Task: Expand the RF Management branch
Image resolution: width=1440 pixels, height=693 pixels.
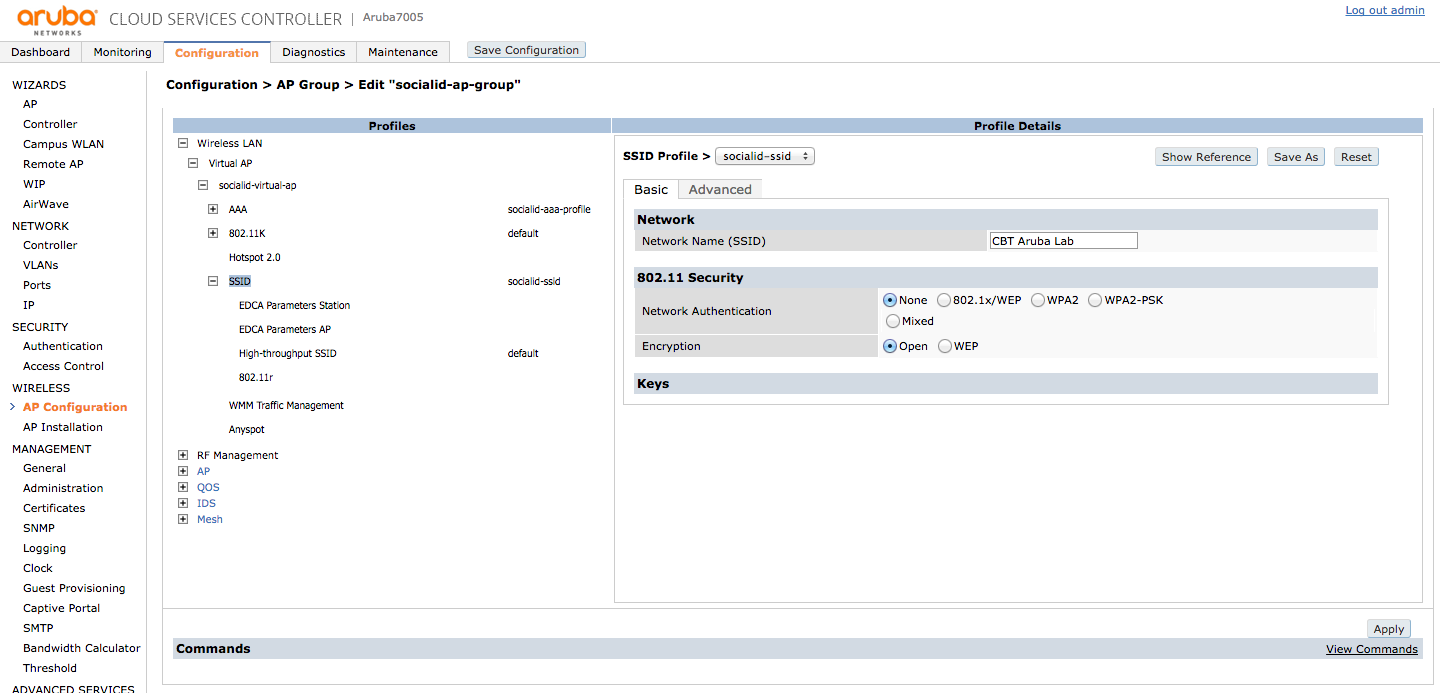Action: pyautogui.click(x=183, y=455)
